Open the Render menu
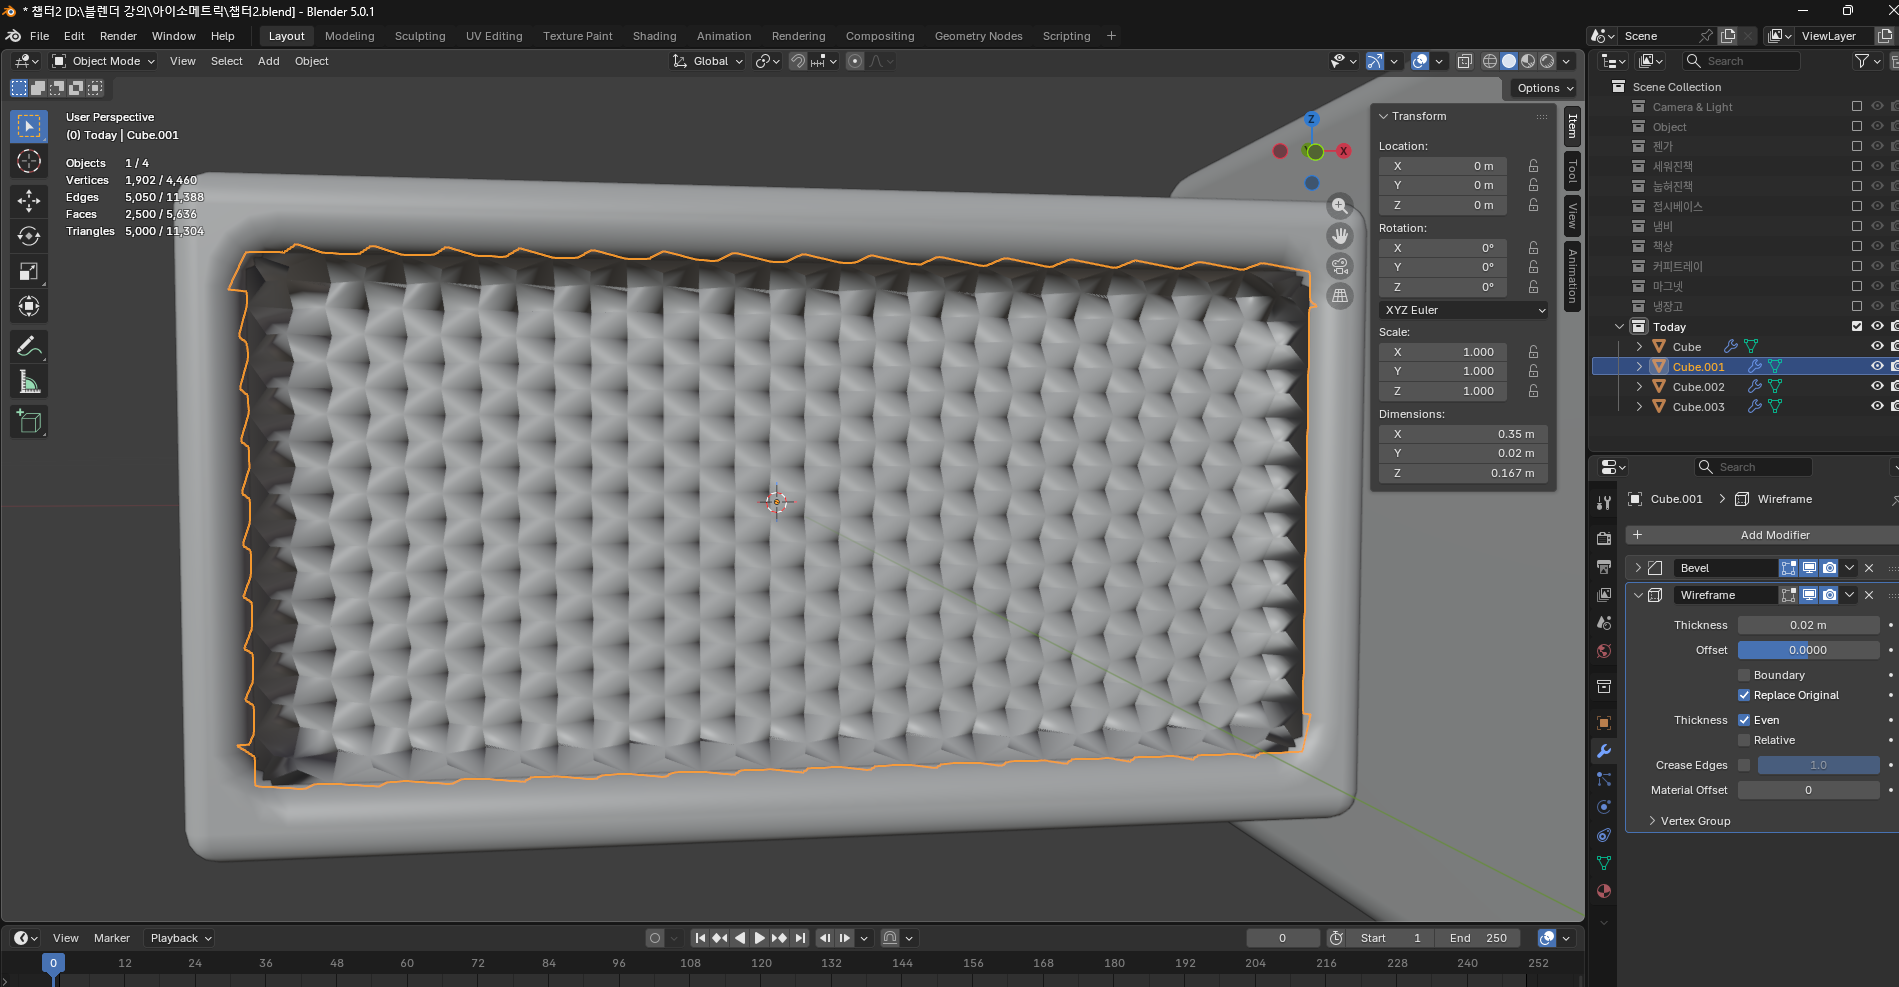 pyautogui.click(x=118, y=36)
